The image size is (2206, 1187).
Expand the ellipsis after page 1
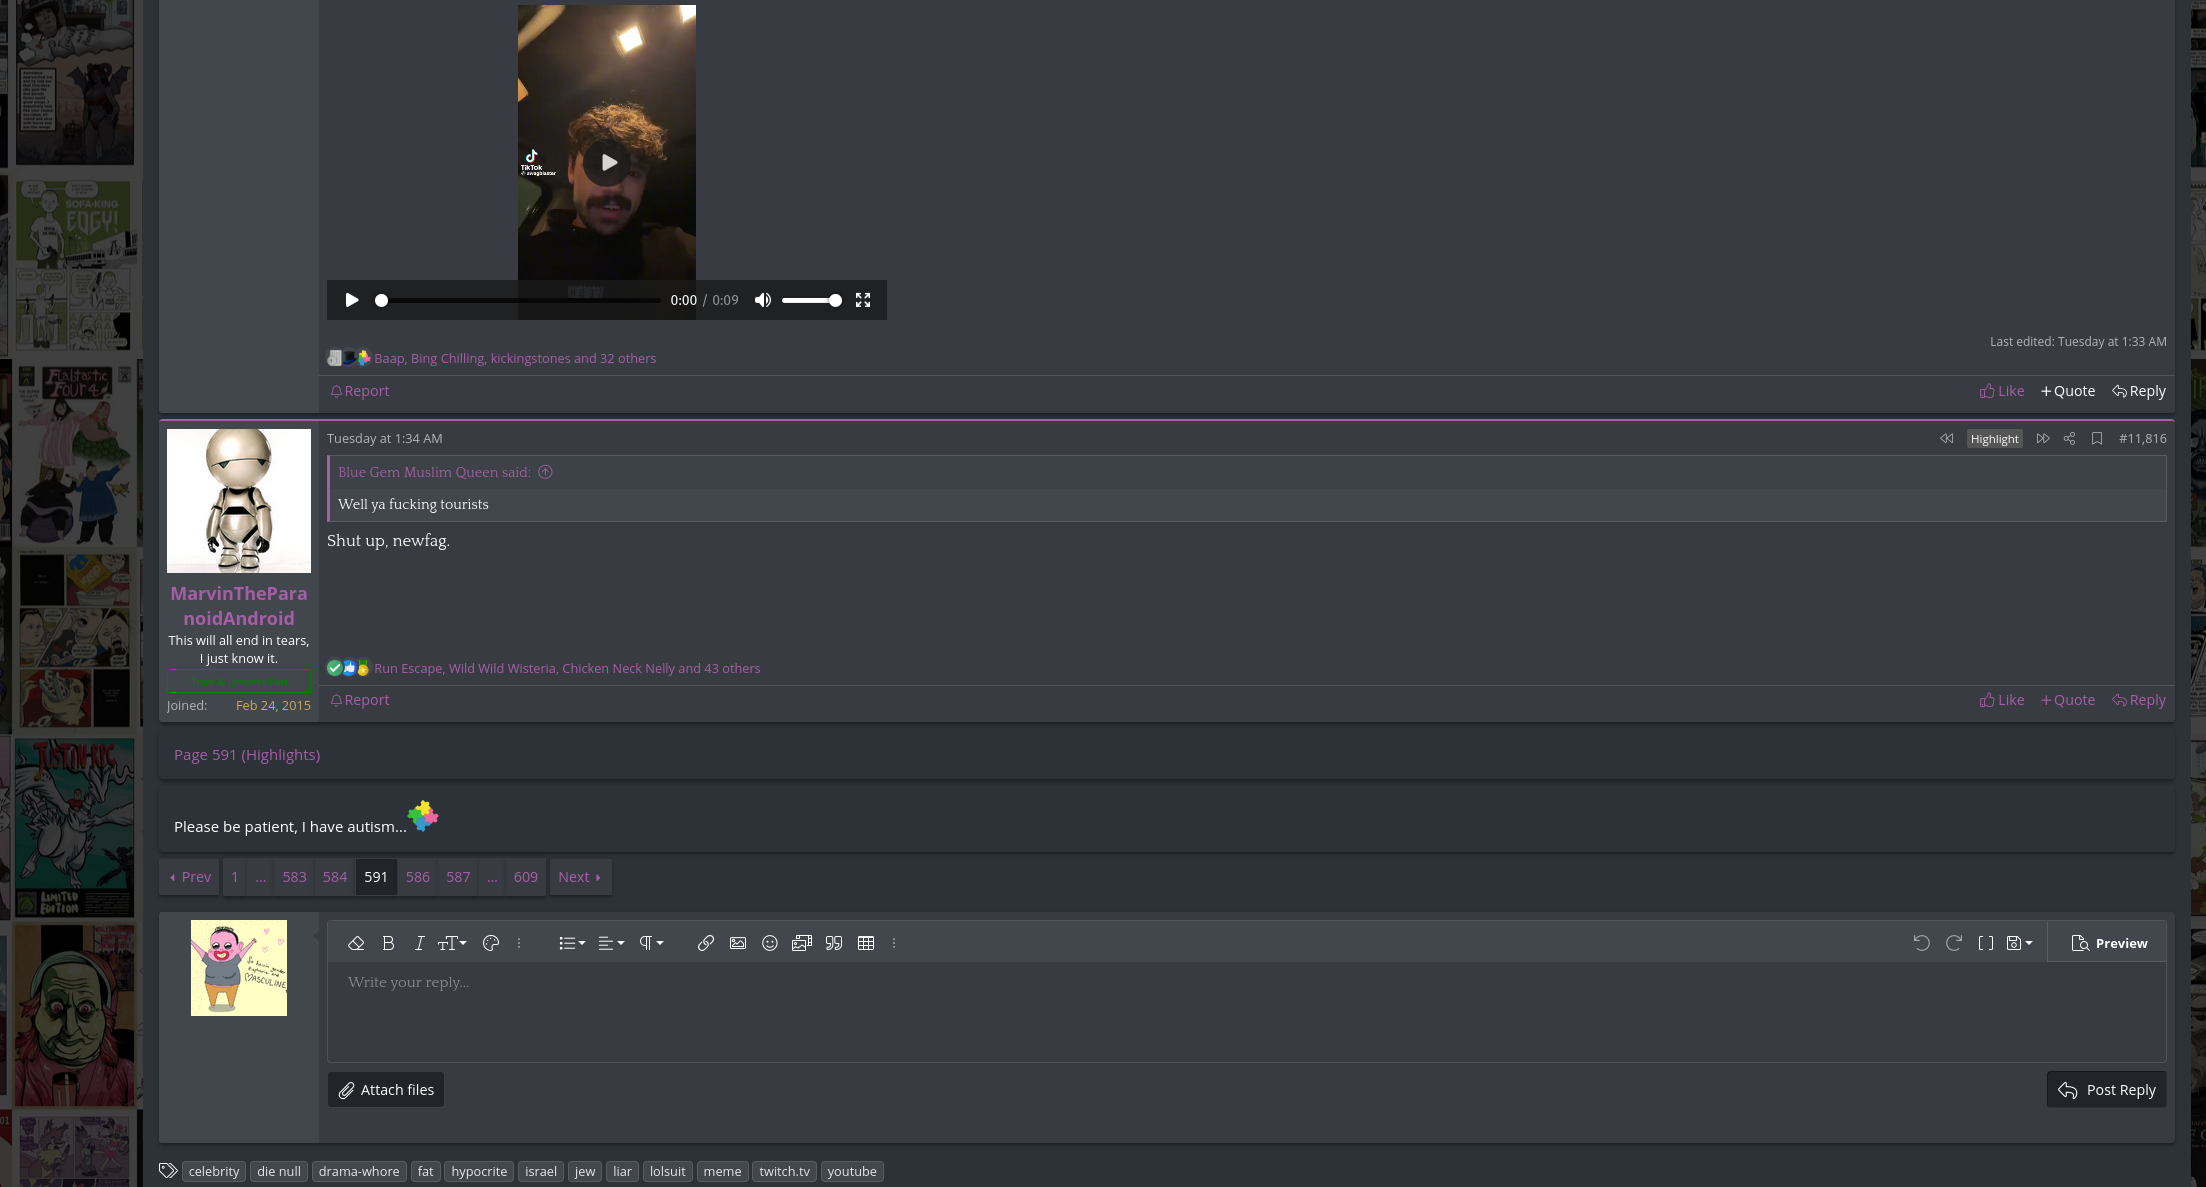261,877
